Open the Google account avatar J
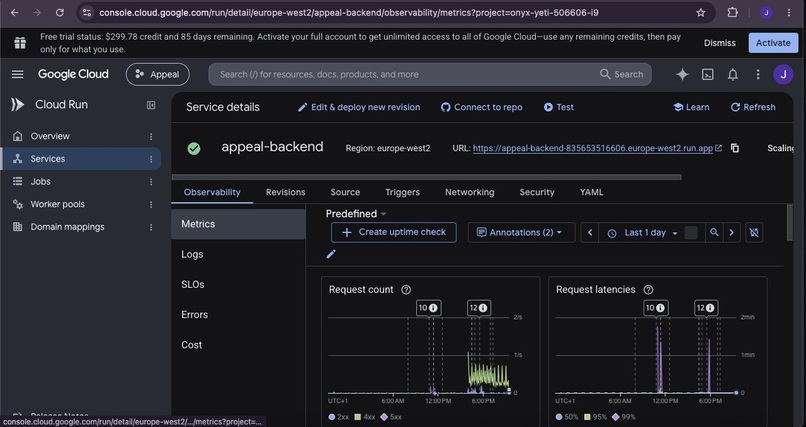Viewport: 806px width, 427px height. coord(783,75)
